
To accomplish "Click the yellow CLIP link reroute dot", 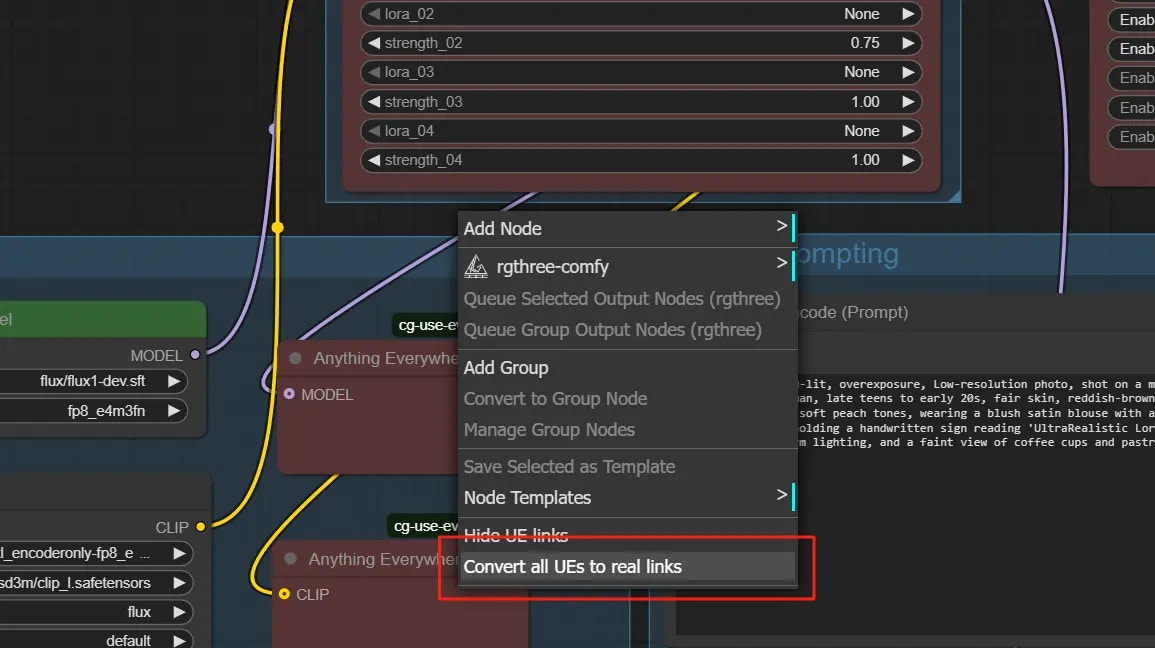I will (278, 228).
